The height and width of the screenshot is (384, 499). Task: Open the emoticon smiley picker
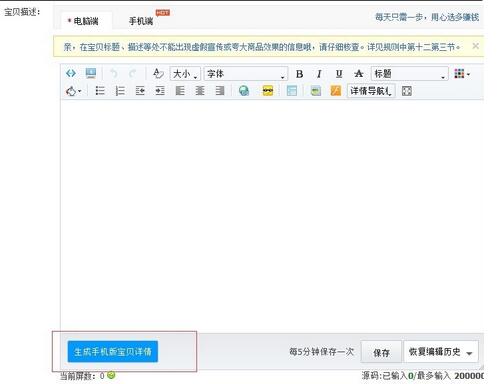(268, 91)
